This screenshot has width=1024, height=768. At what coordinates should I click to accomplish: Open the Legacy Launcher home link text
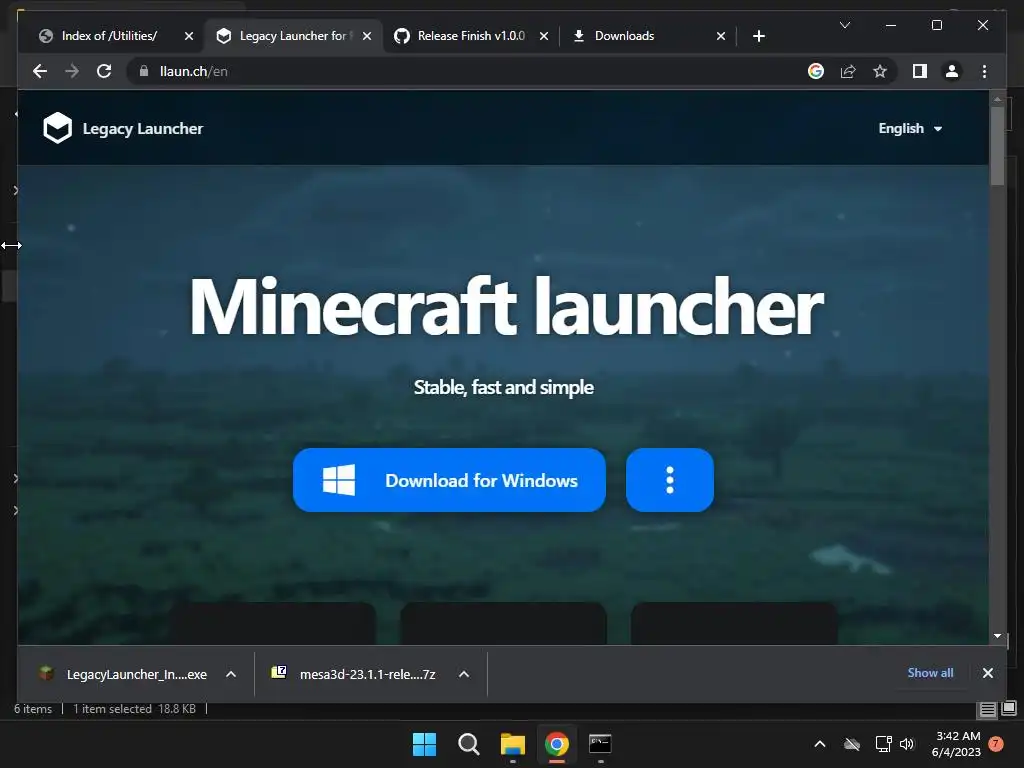tap(142, 129)
